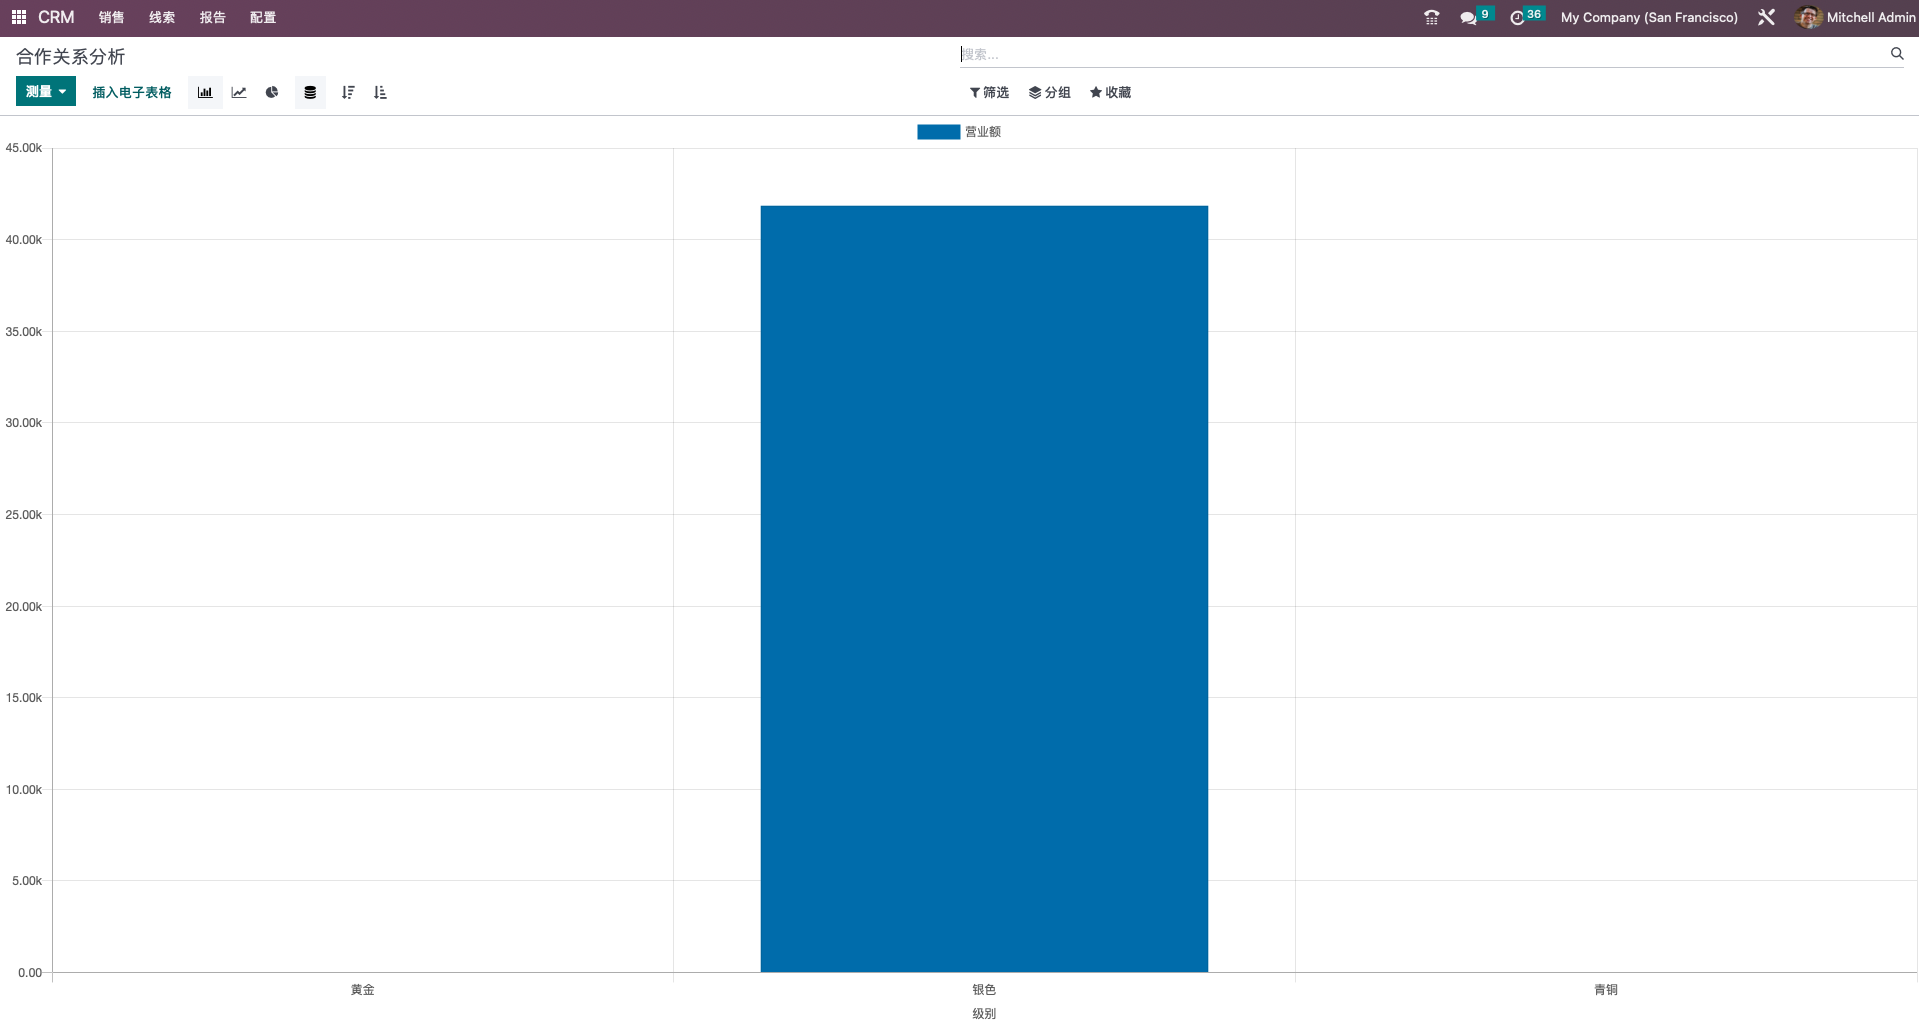Screen dimensions: 1919x1024
Task: Open the conversations messages icon
Action: (1468, 18)
